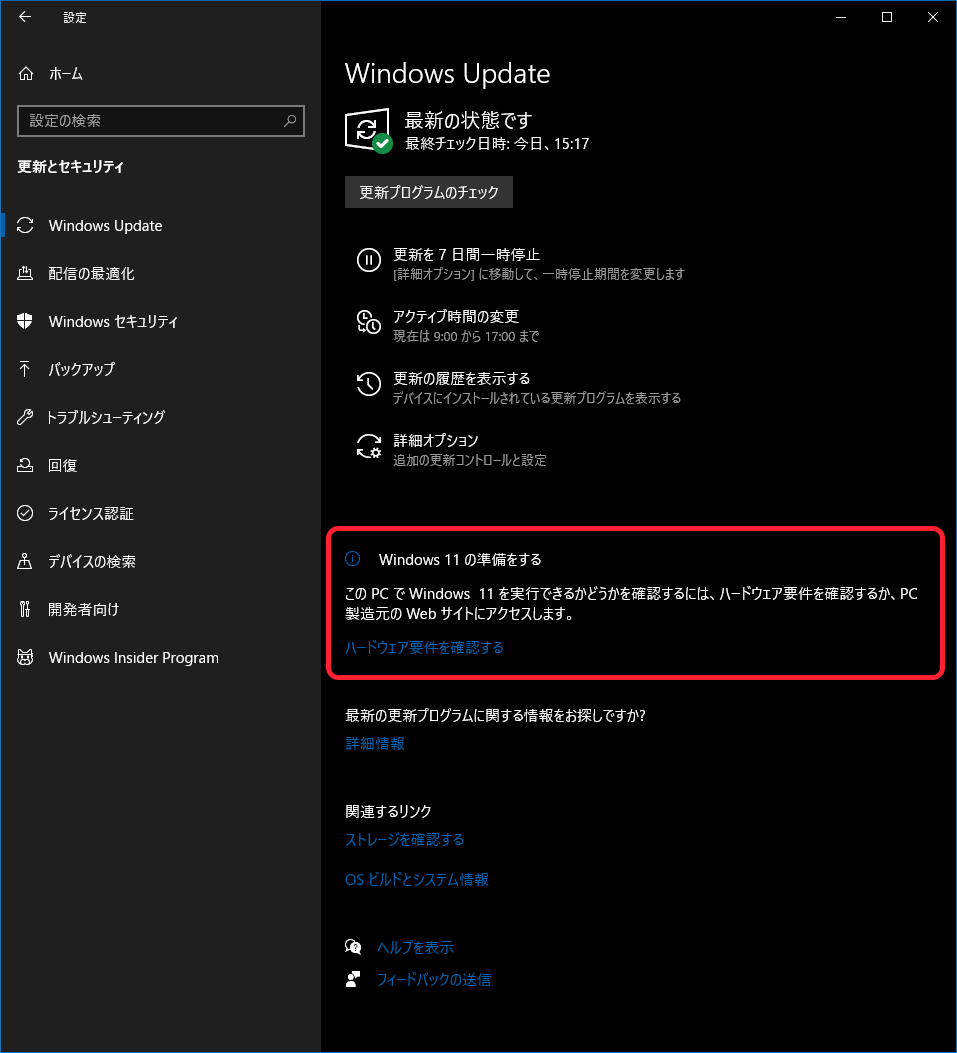Open the ストレージを確認する link
The width and height of the screenshot is (957, 1053).
[404, 839]
